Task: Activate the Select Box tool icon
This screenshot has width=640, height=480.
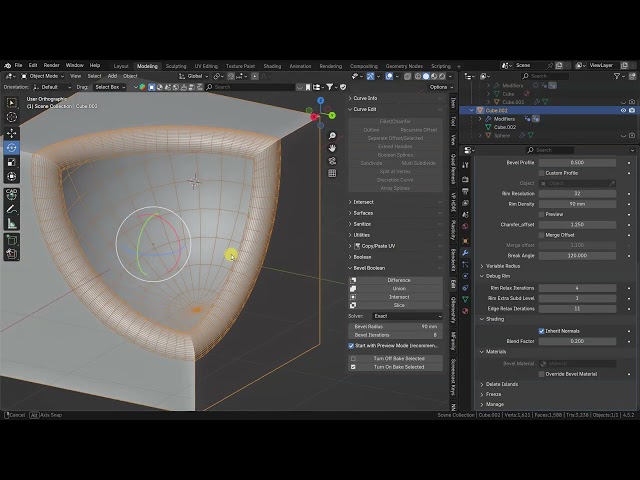Action: point(11,103)
